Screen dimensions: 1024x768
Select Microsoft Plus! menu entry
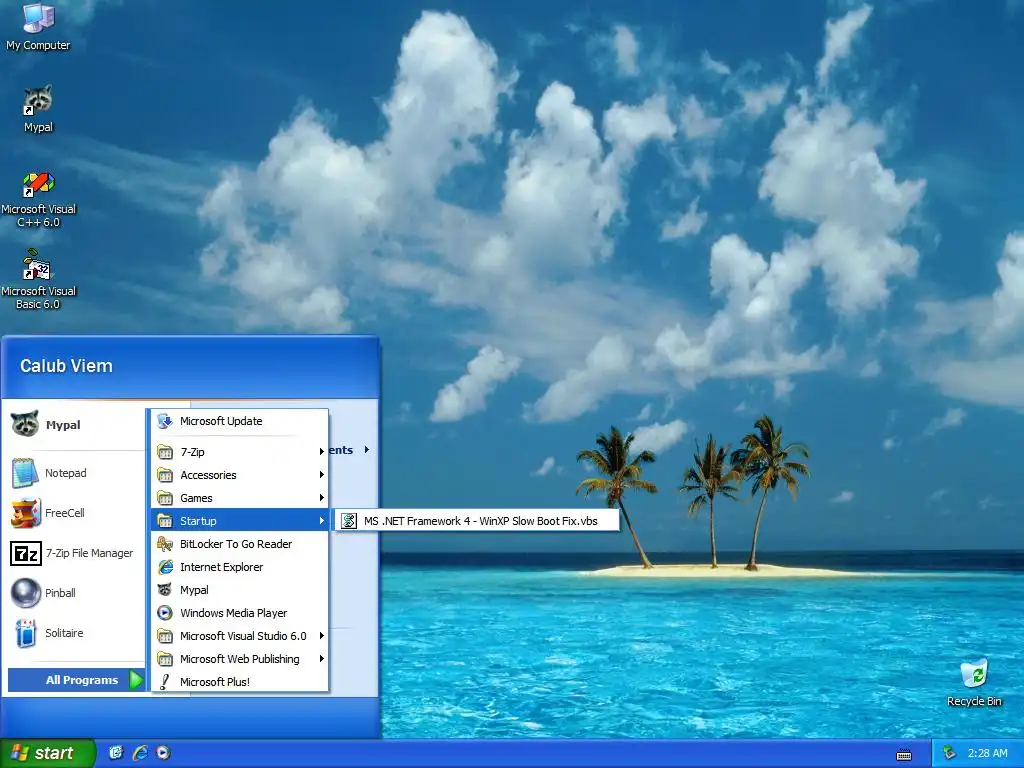tap(240, 682)
